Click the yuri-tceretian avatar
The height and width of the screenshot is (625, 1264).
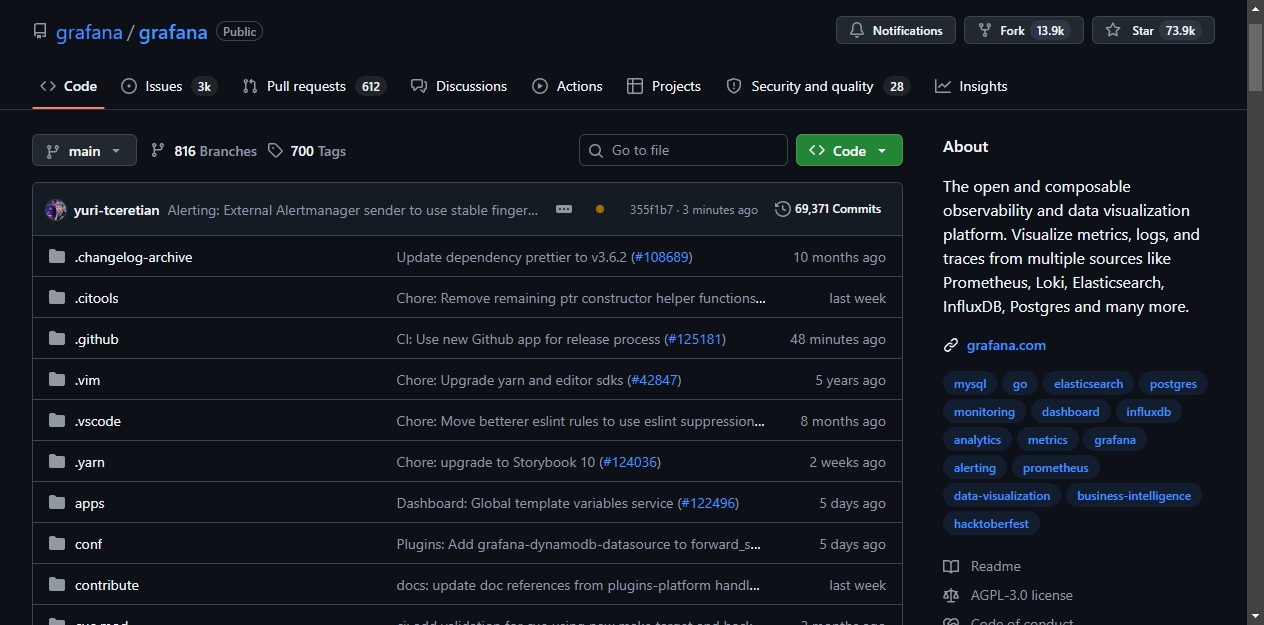point(56,210)
